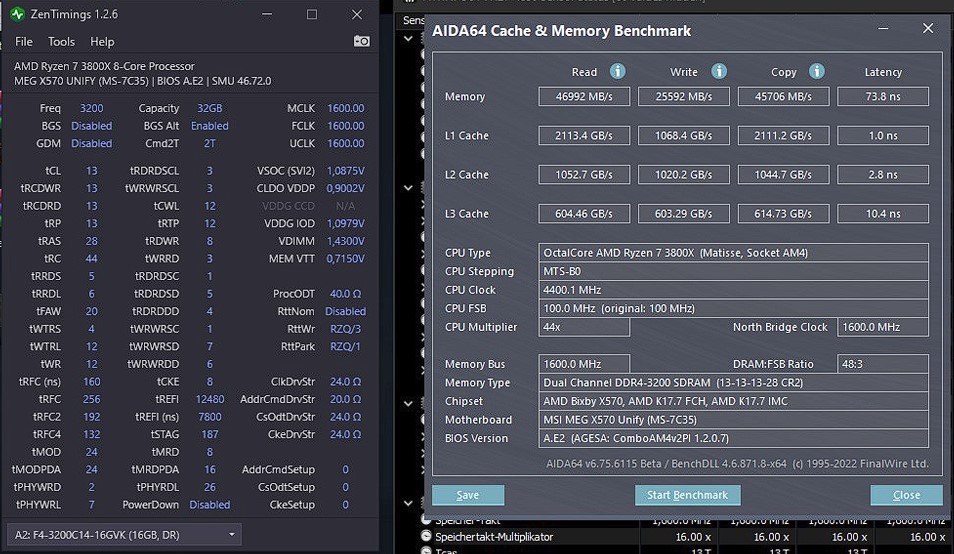Viewport: 954px width, 554px height.
Task: Click the tREFI value 12480
Action: [x=209, y=400]
